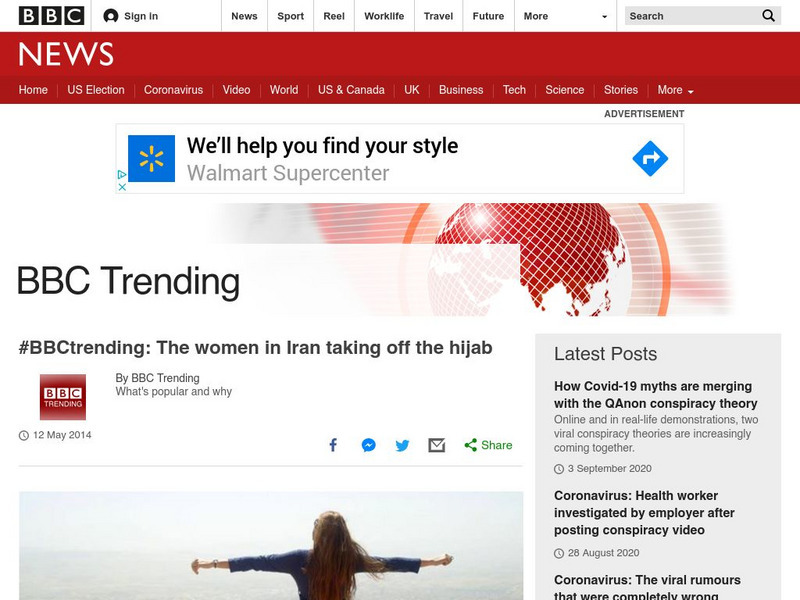Open the Covid-19 QAnon myths article
The image size is (800, 600).
[654, 395]
